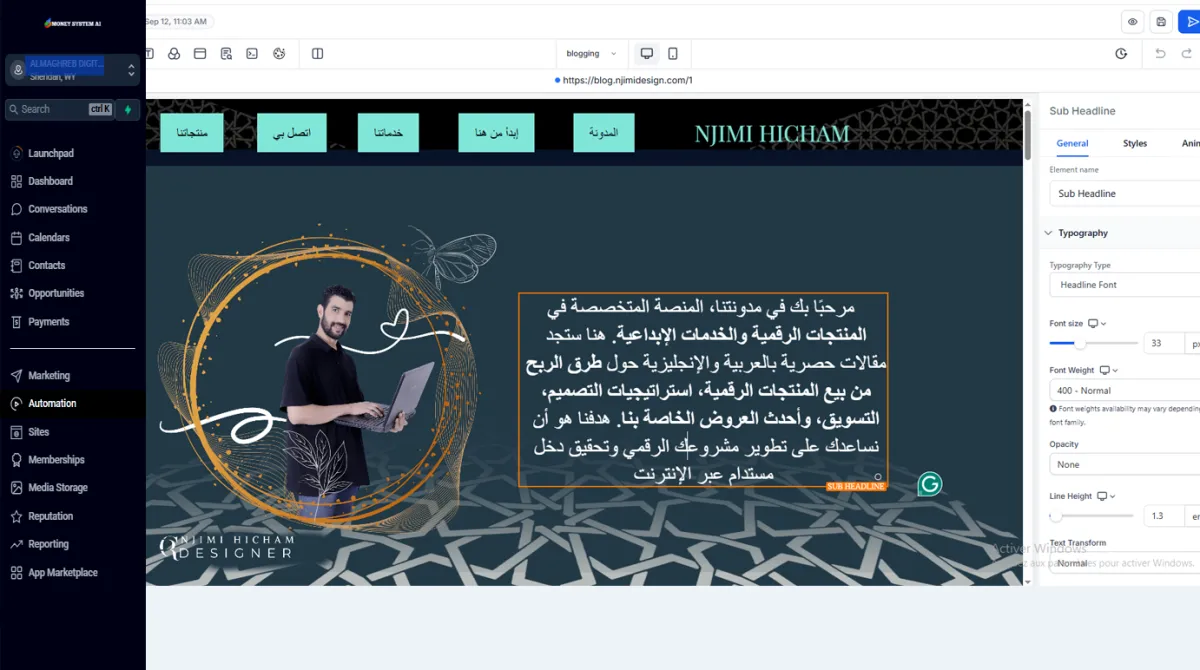Click the اتصل بي nav button
Screen dimensions: 1200x670
click(x=292, y=132)
